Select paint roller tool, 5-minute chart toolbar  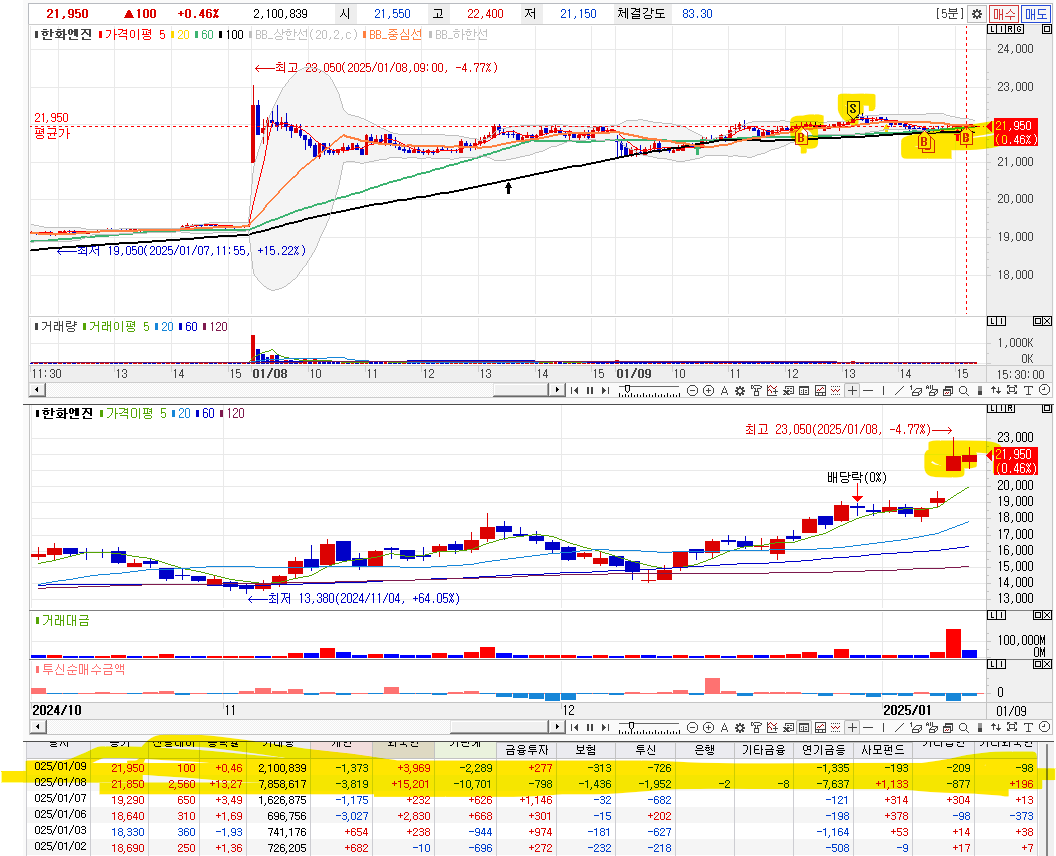[x=756, y=391]
